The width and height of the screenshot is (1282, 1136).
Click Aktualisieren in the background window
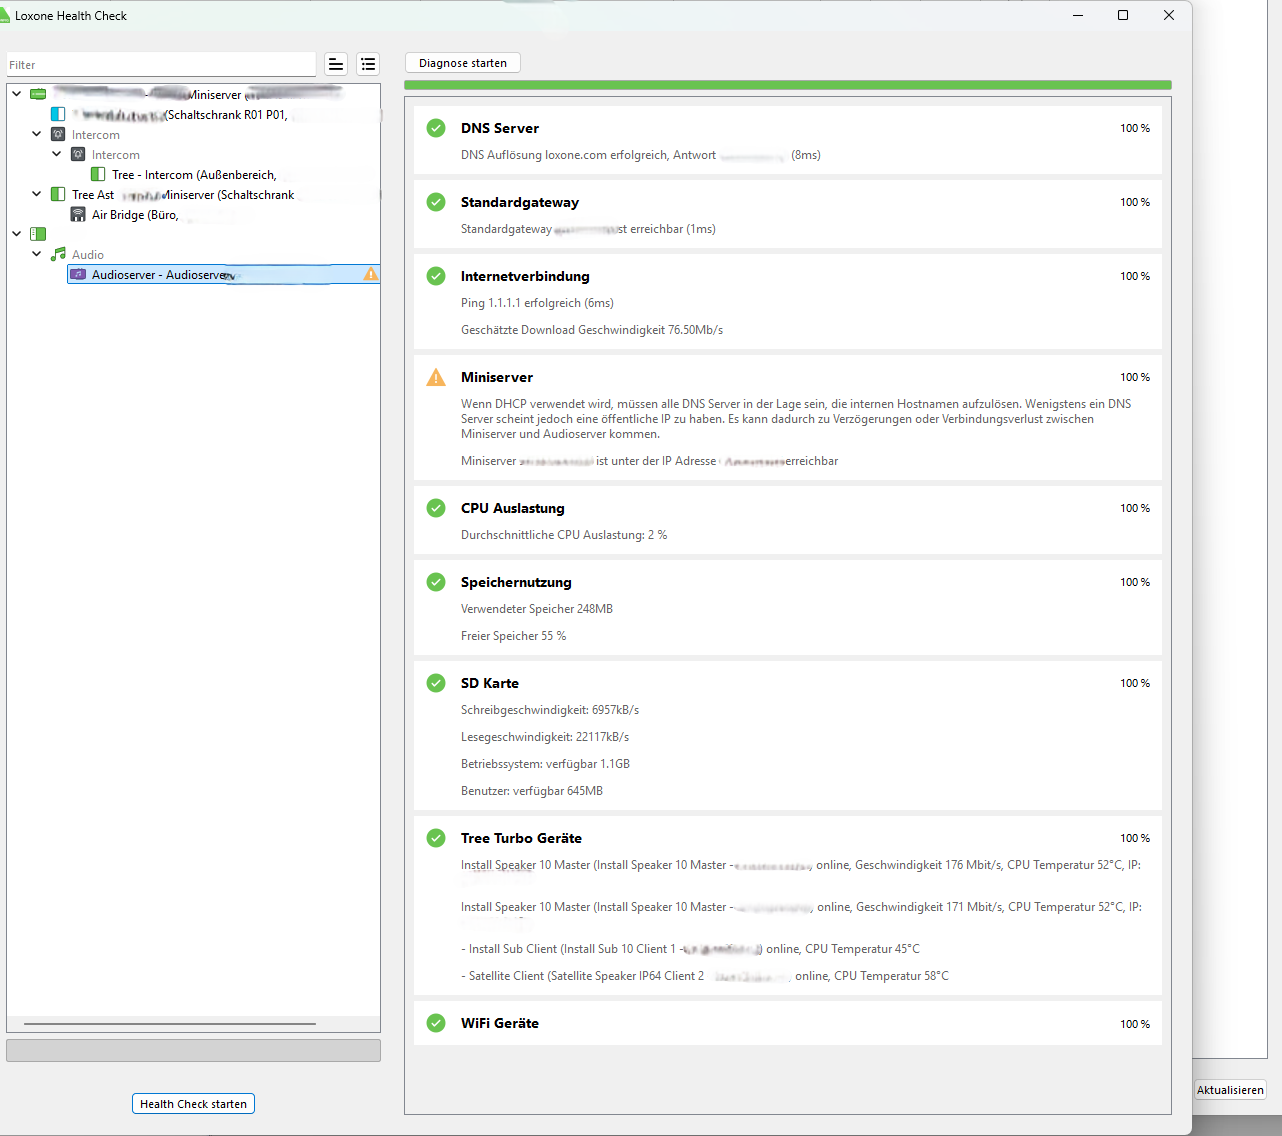pos(1230,1090)
